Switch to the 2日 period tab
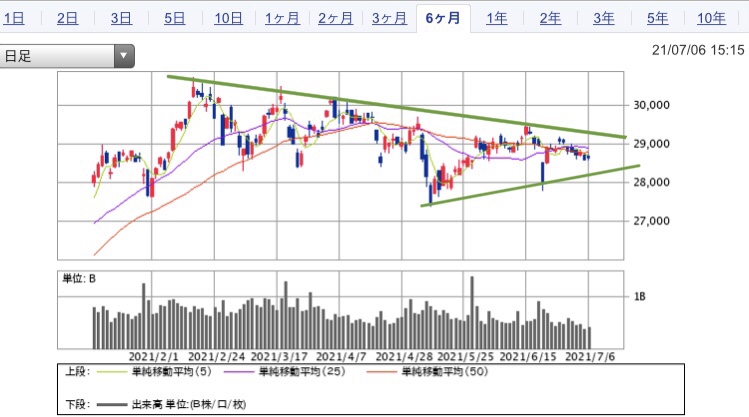Screen dimensions: 749x417 67,19
